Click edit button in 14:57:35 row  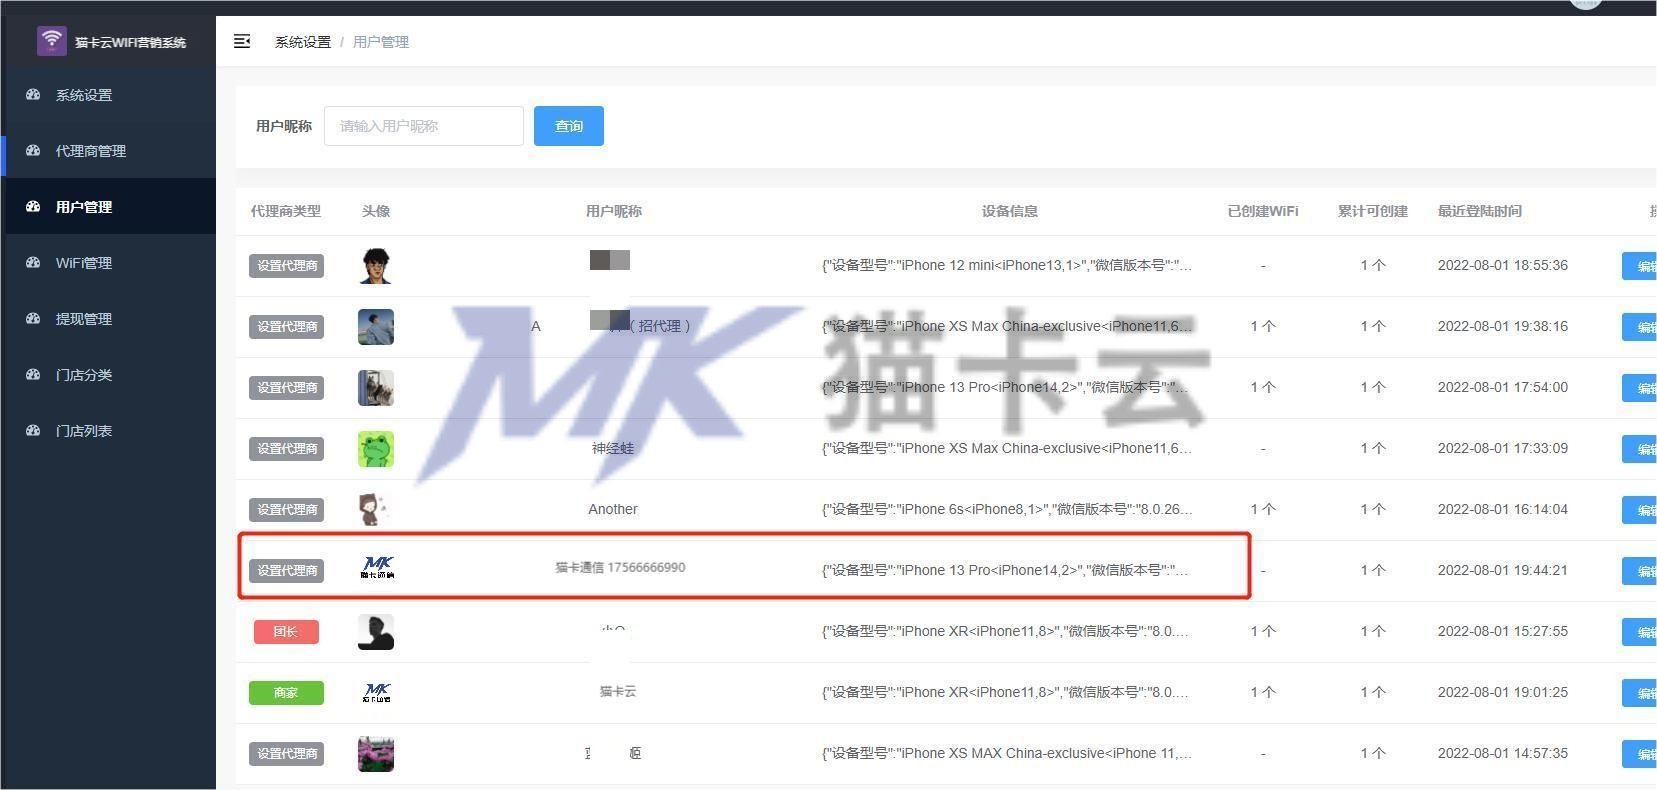[x=1639, y=754]
